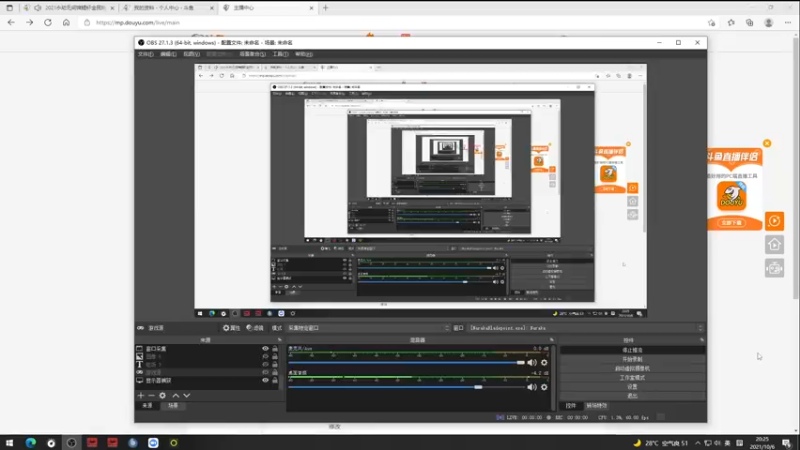Move selected source down
The height and width of the screenshot is (450, 800).
(x=187, y=395)
